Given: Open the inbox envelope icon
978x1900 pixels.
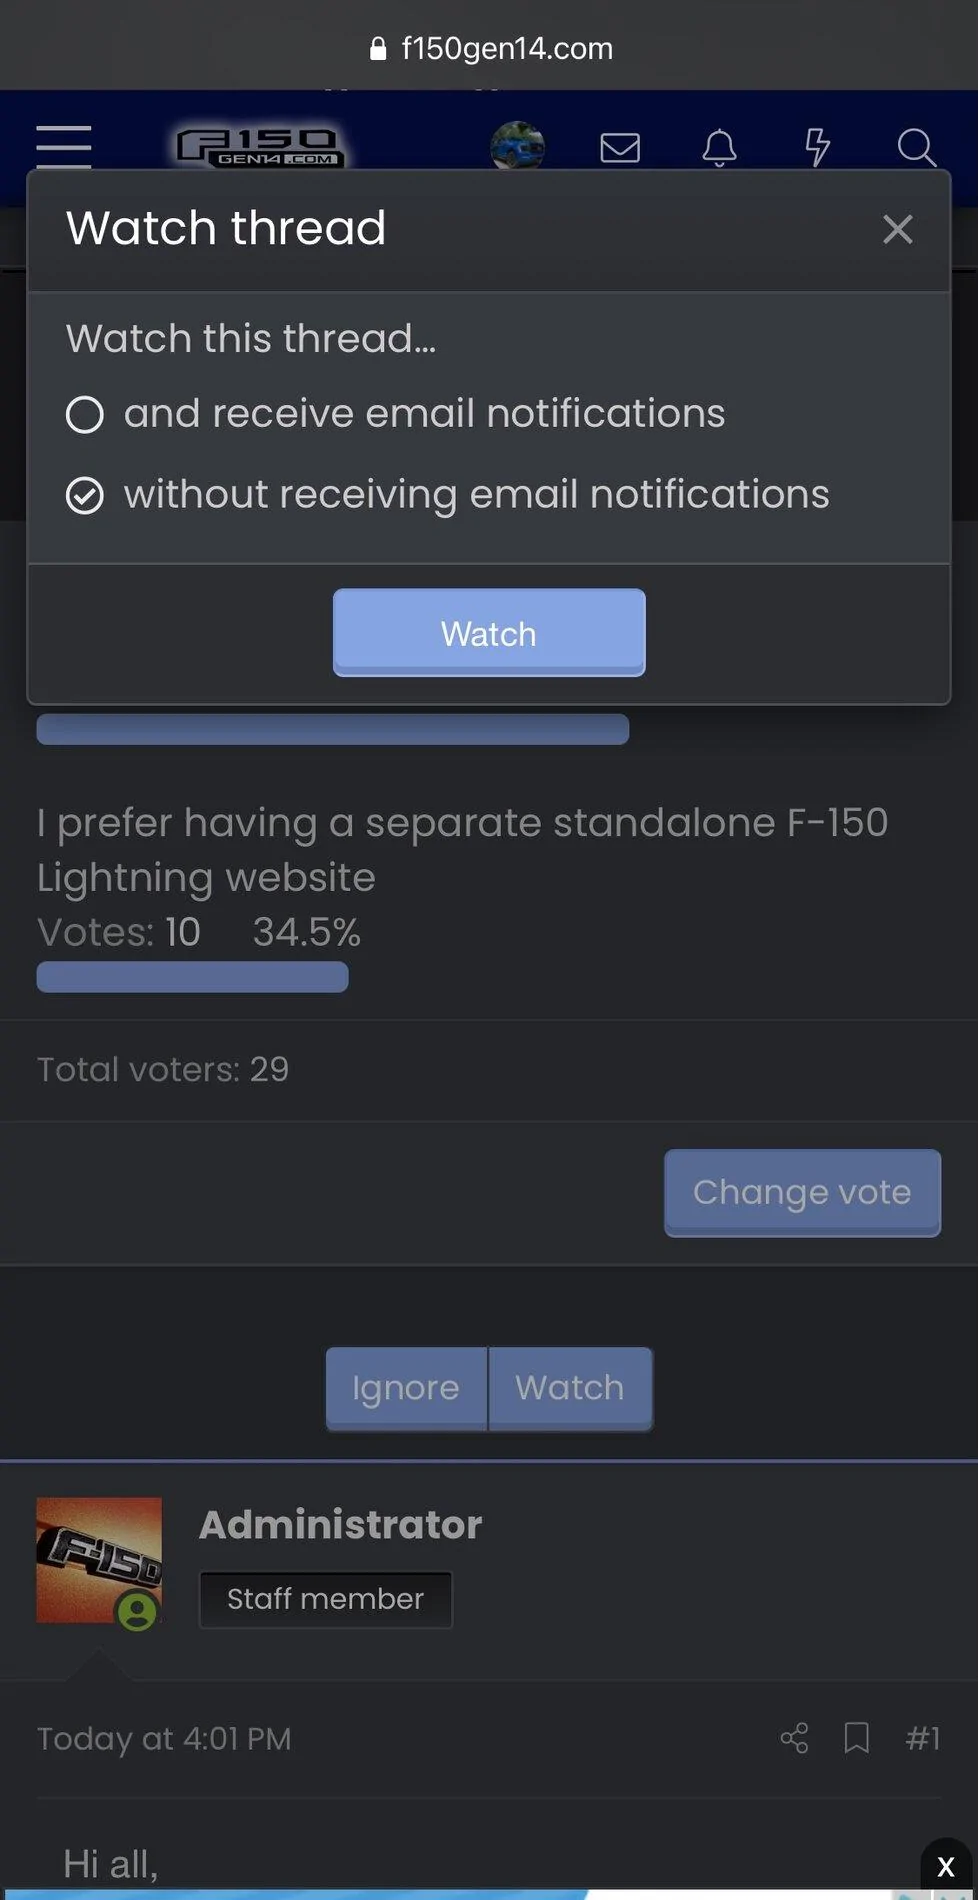Looking at the screenshot, I should coord(620,148).
